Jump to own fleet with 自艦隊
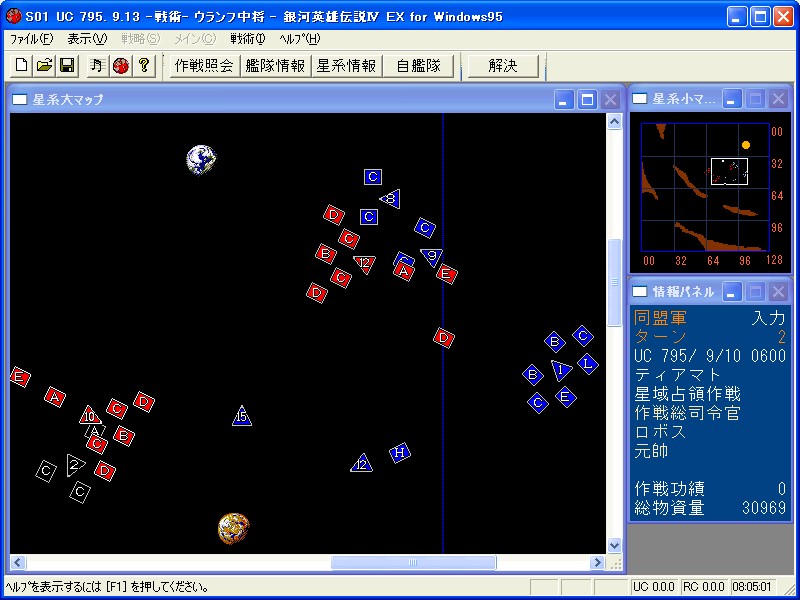 [418, 66]
